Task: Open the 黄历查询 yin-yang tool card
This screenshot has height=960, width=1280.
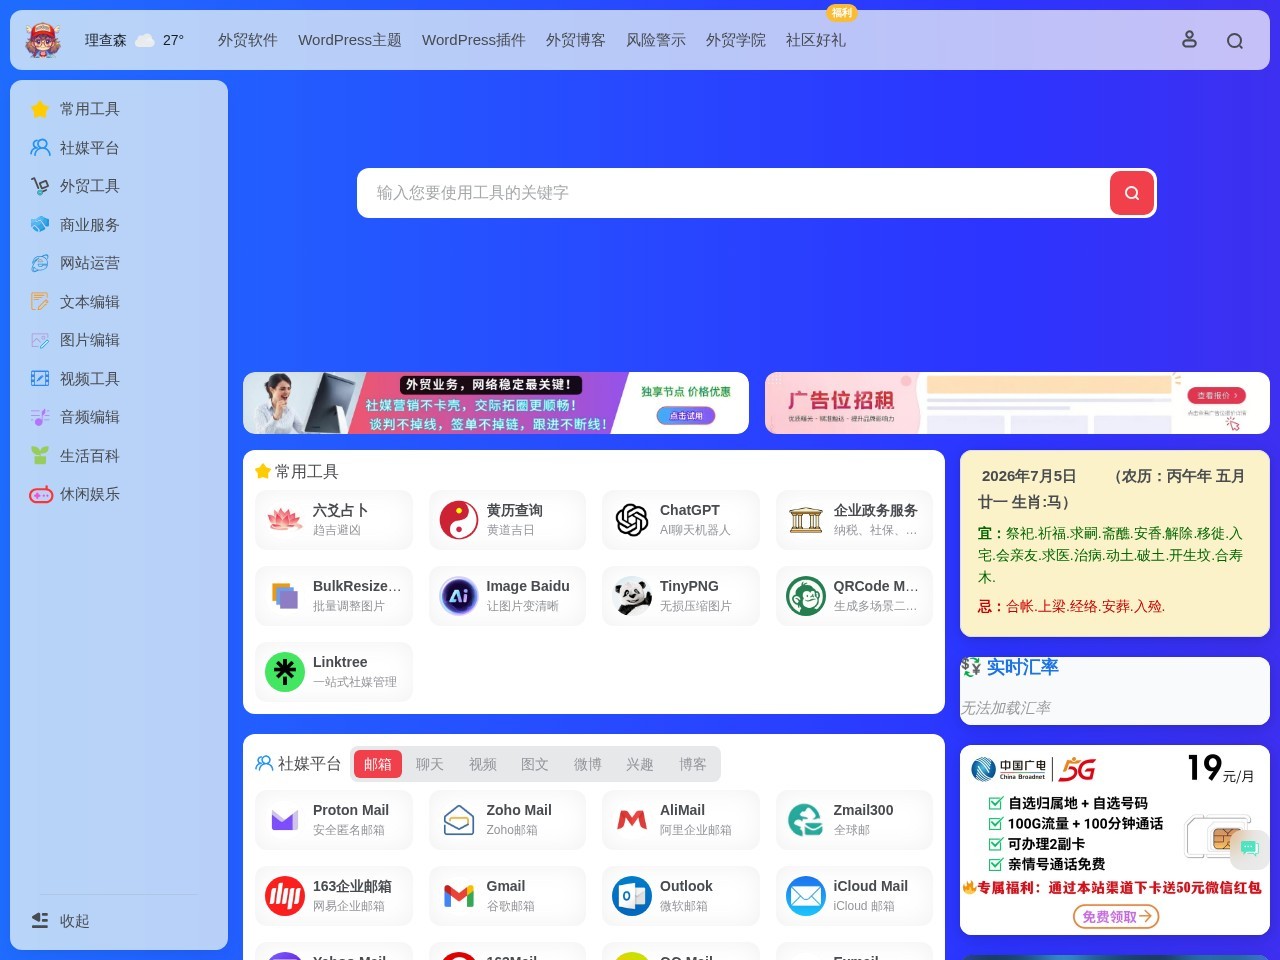Action: click(x=507, y=520)
